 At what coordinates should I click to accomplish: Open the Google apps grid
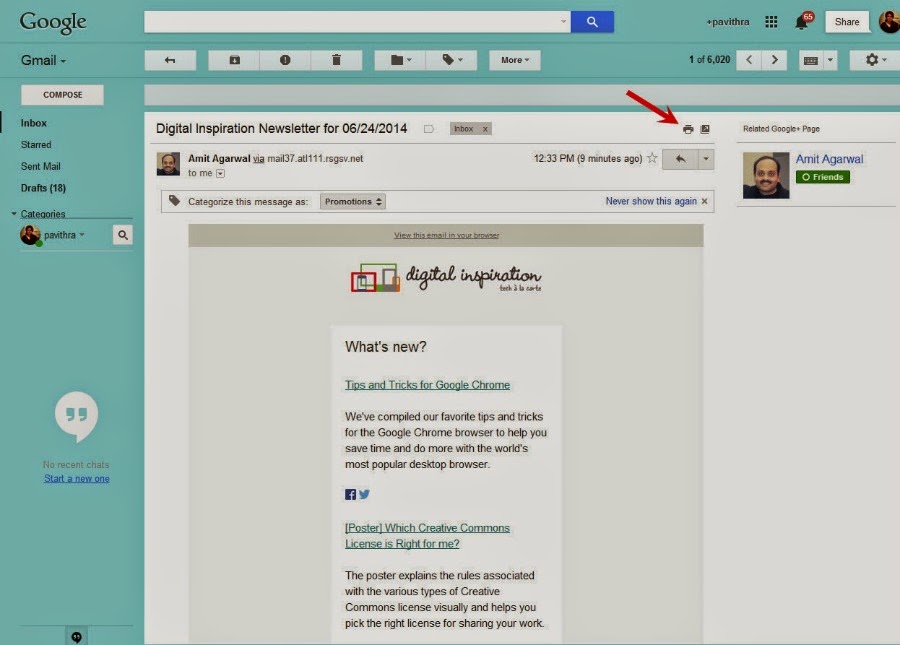coord(771,21)
